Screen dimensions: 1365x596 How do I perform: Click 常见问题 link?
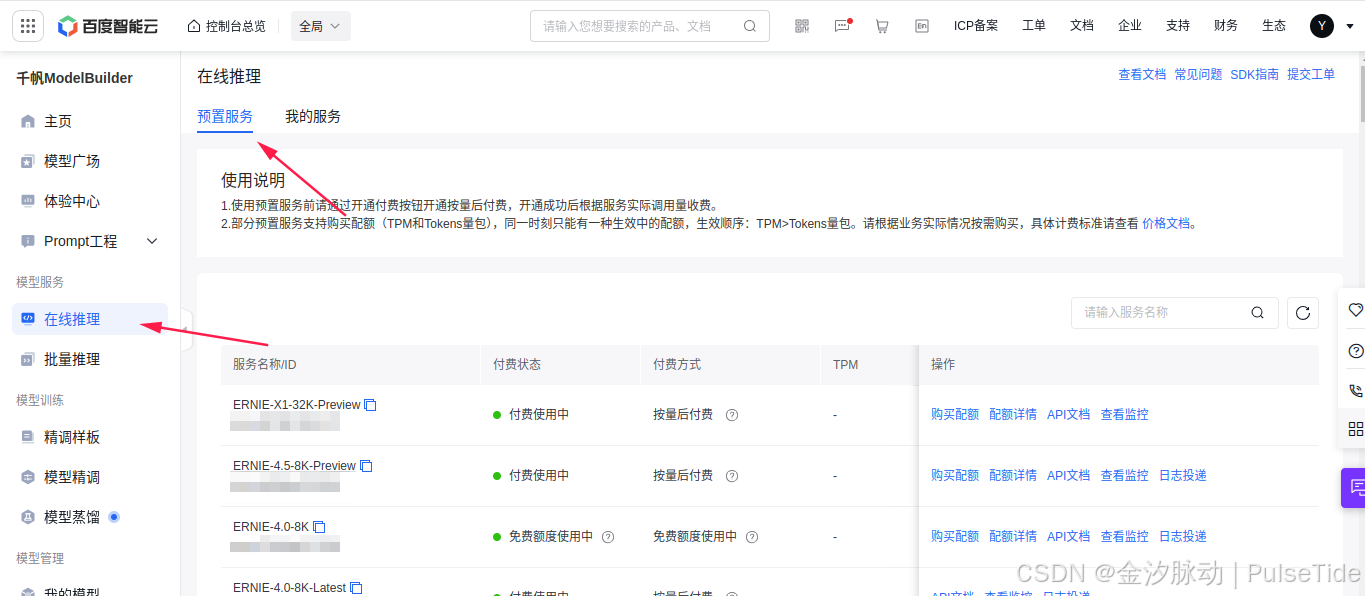click(x=1198, y=74)
